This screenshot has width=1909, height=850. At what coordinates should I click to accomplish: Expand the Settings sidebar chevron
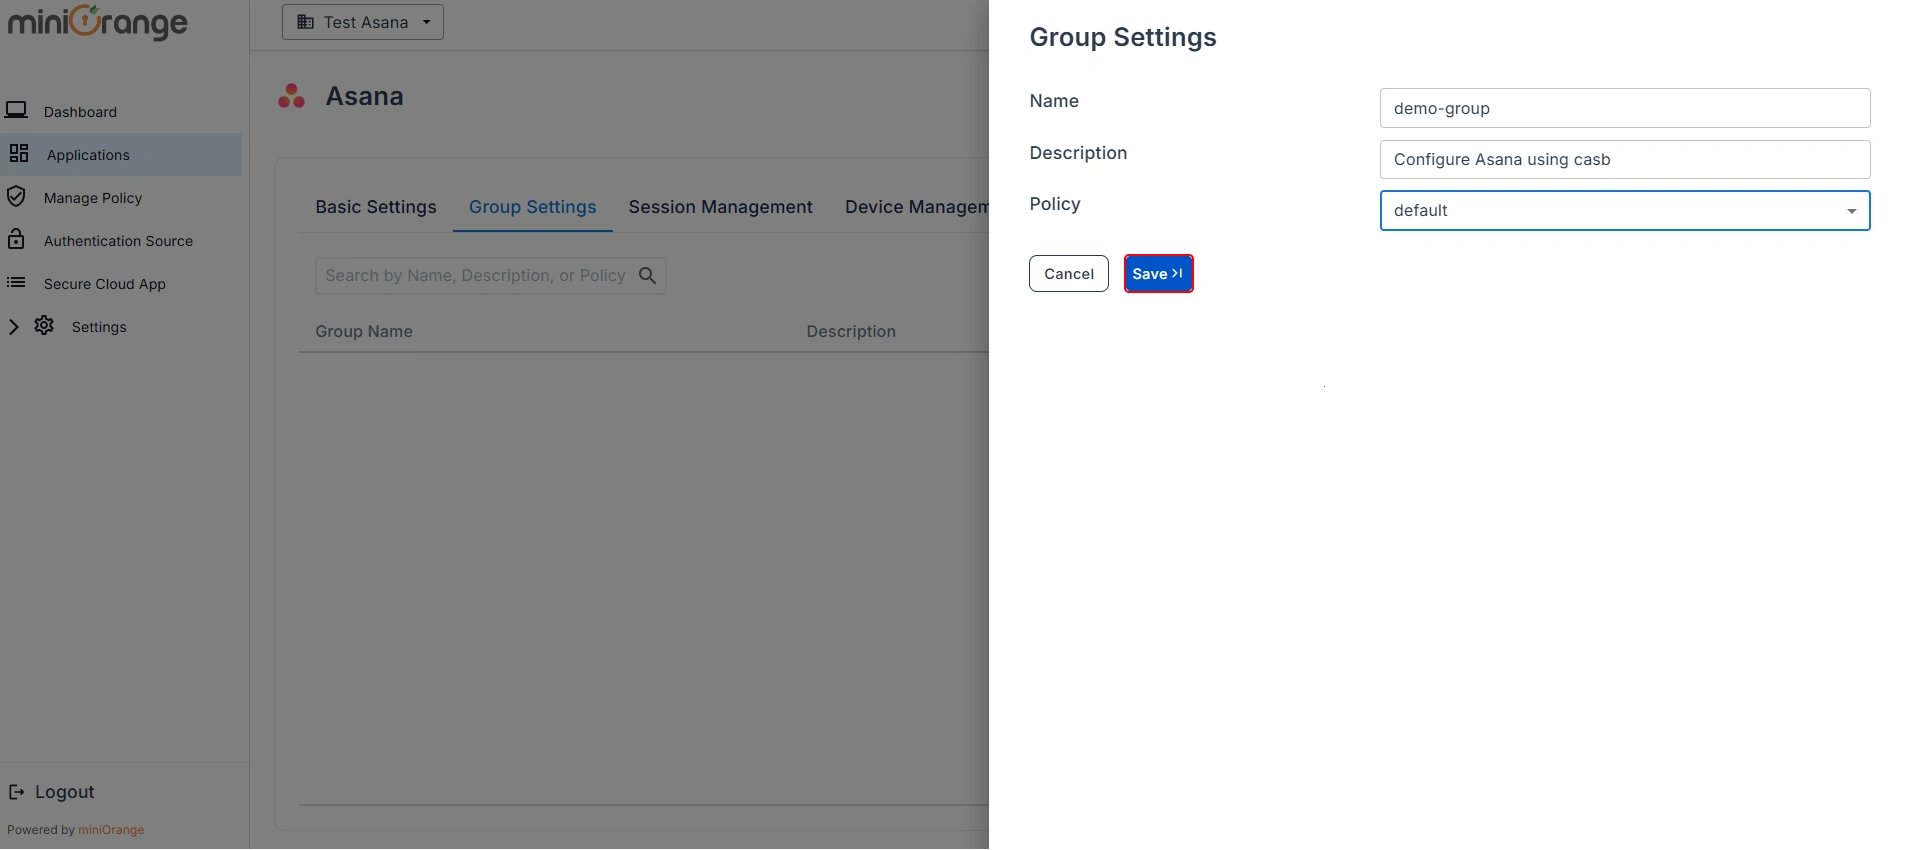click(x=13, y=326)
